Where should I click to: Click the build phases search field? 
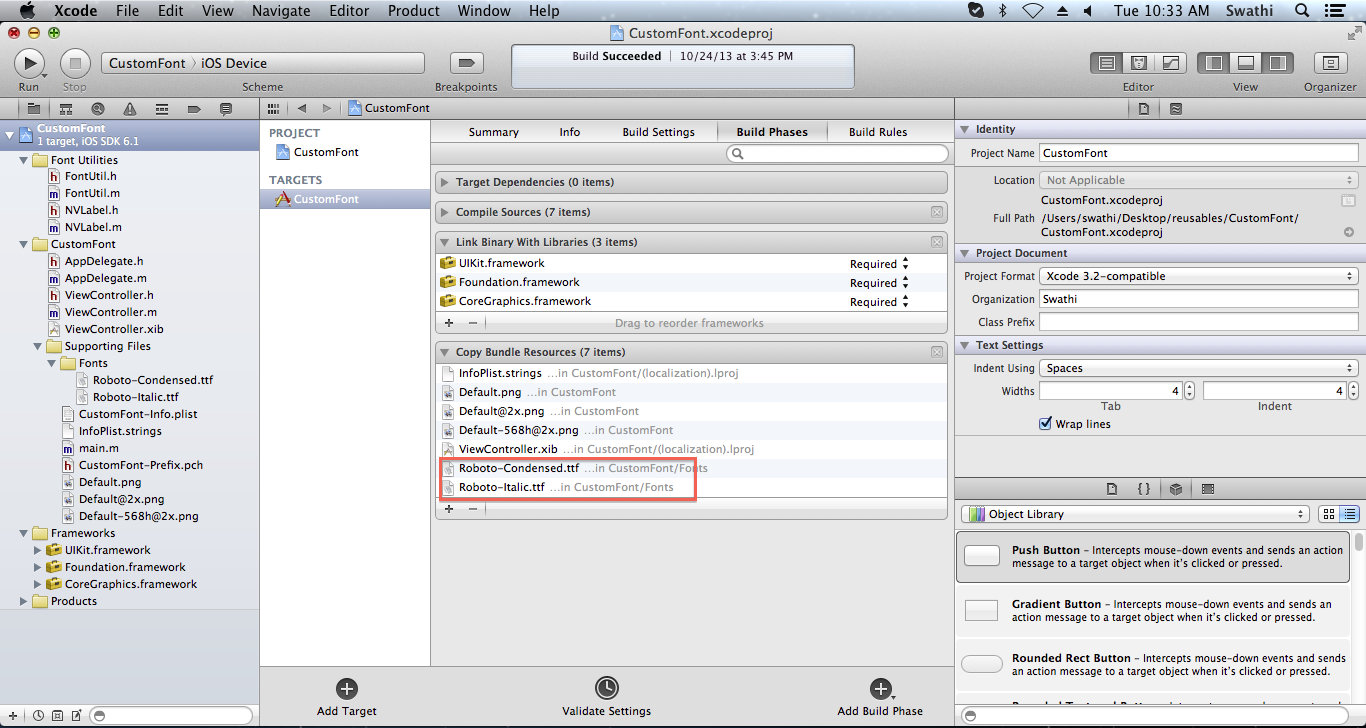[837, 154]
